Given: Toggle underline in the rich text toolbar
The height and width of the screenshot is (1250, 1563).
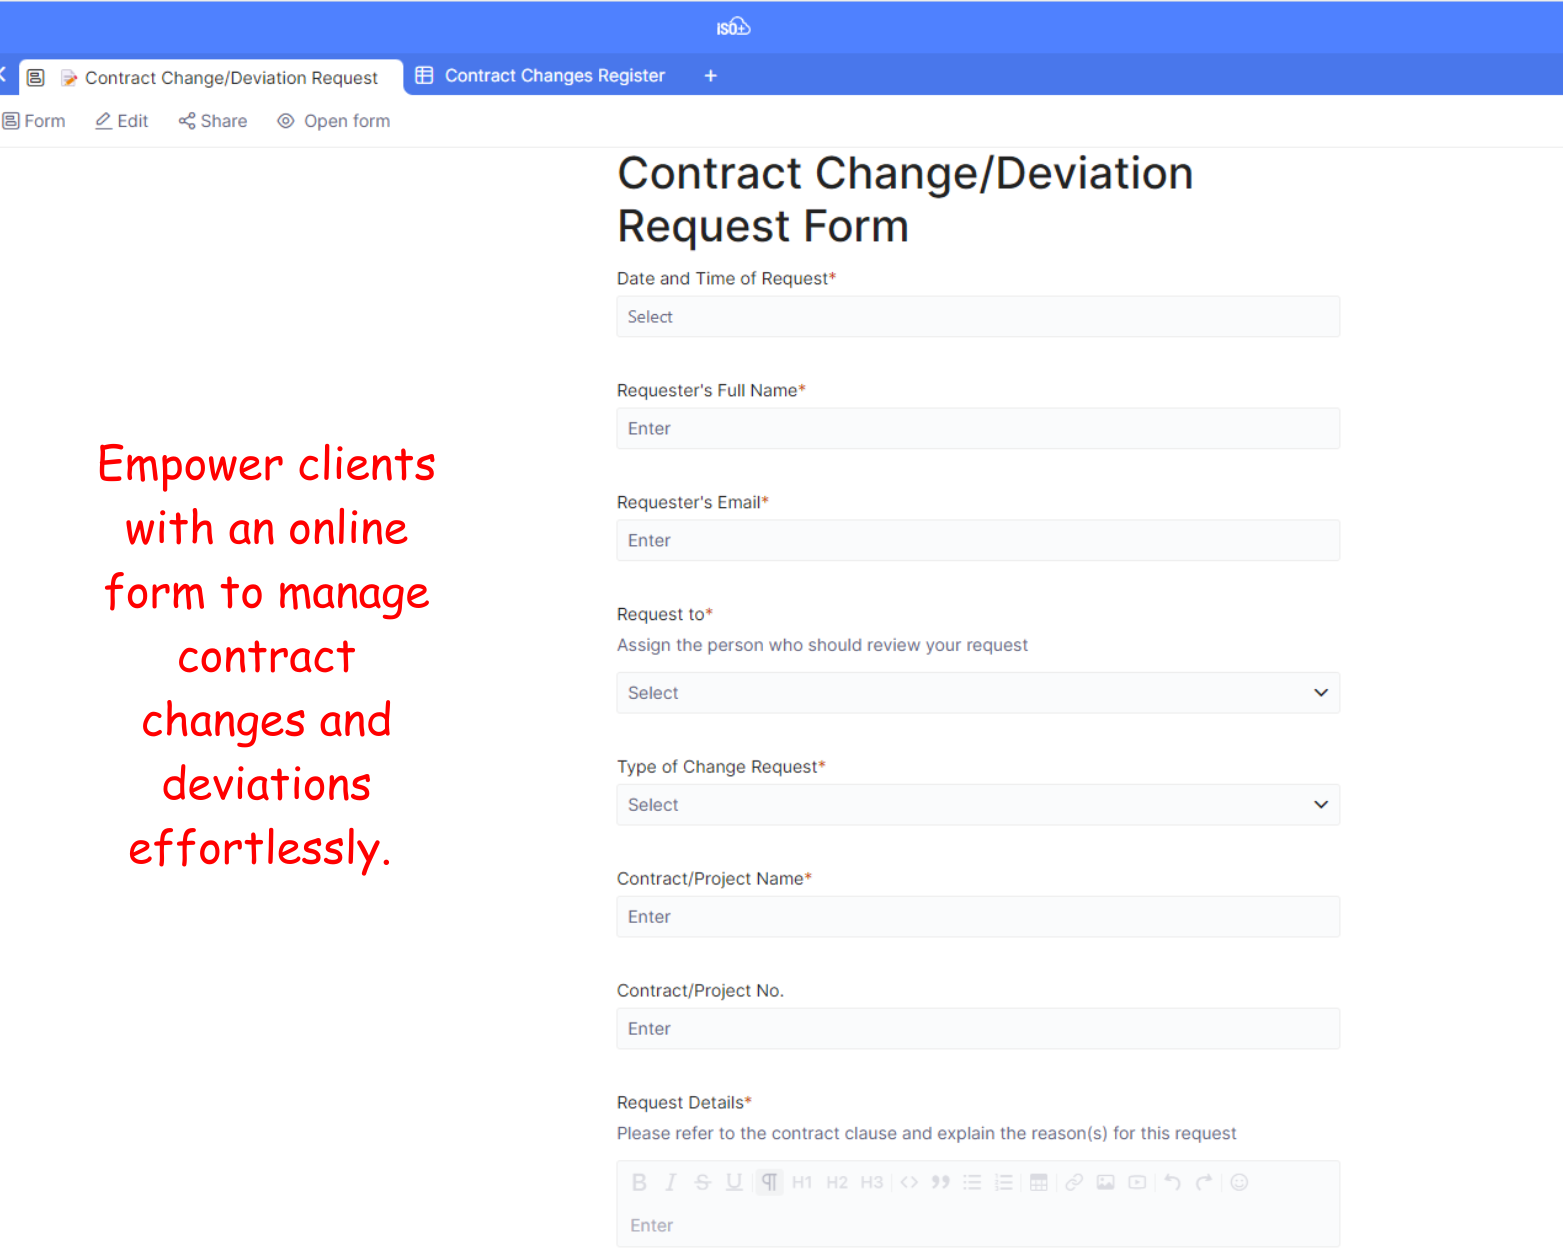Looking at the screenshot, I should pyautogui.click(x=734, y=1182).
